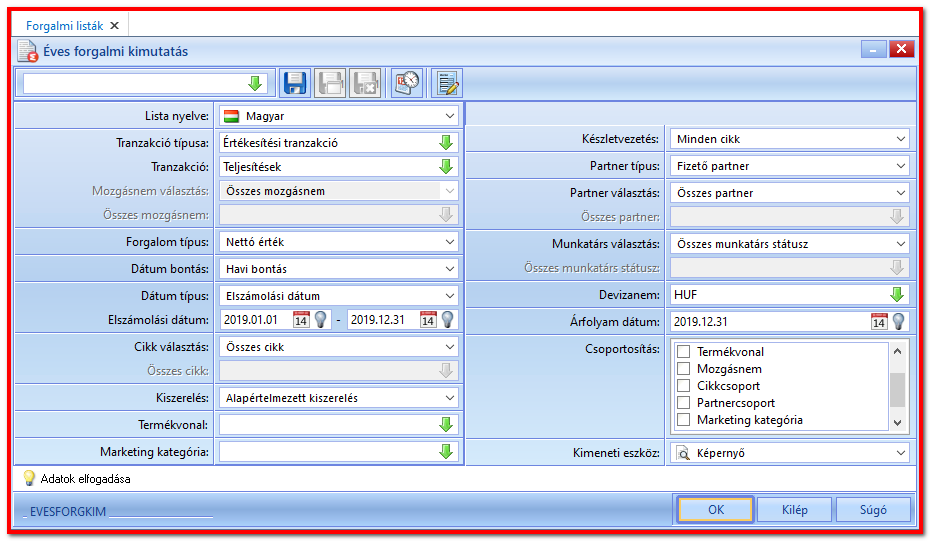The width and height of the screenshot is (930, 541).
Task: Click lightbulb icon beside Elszámolási end date
Action: (448, 320)
